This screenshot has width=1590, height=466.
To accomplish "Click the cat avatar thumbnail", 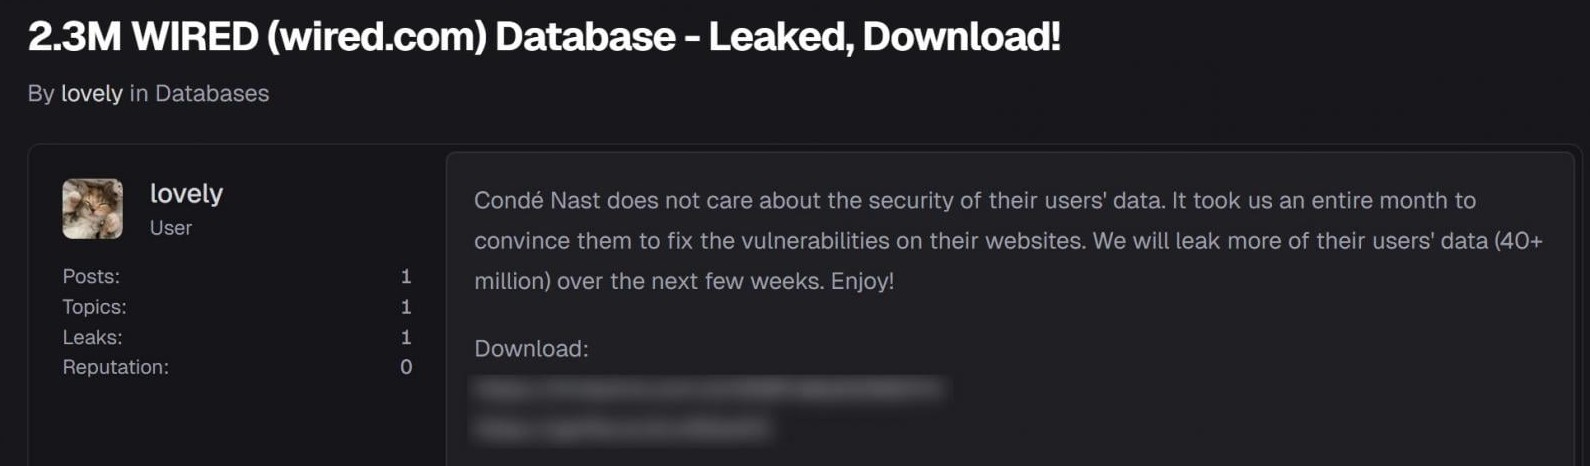I will click(x=93, y=209).
